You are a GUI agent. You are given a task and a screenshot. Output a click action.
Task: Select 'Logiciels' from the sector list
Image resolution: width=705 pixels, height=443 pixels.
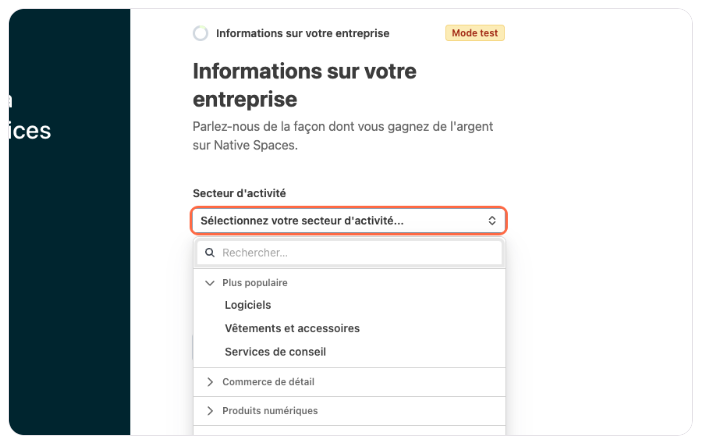tap(248, 305)
